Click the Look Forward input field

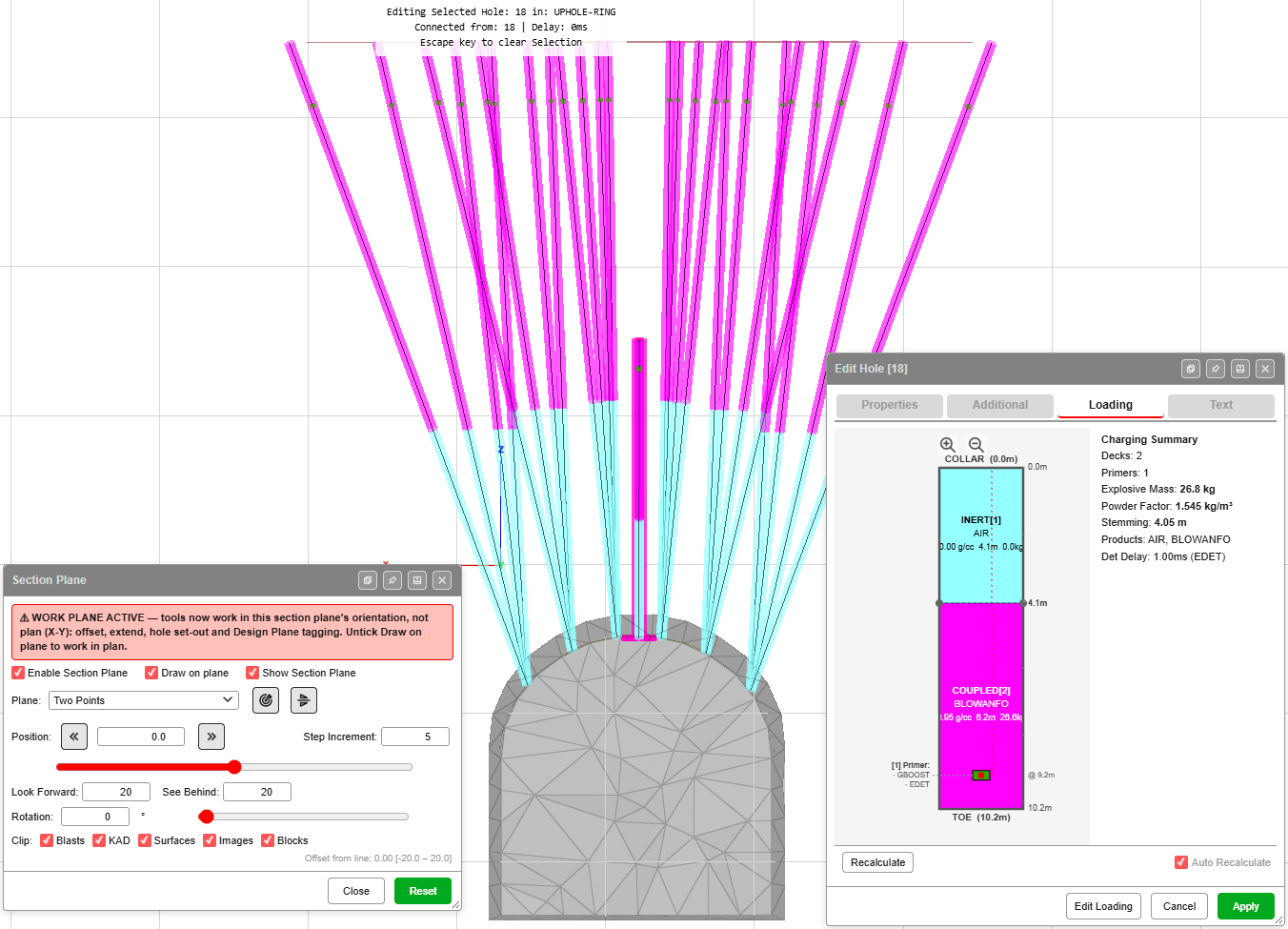pyautogui.click(x=116, y=792)
